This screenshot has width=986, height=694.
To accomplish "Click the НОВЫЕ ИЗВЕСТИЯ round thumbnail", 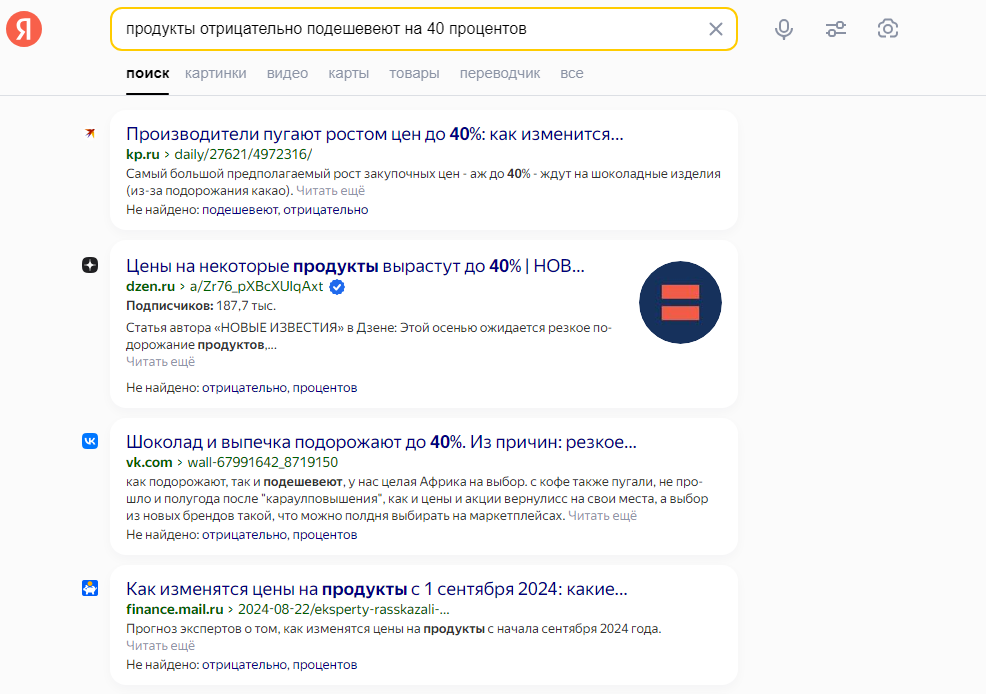I will (x=680, y=302).
